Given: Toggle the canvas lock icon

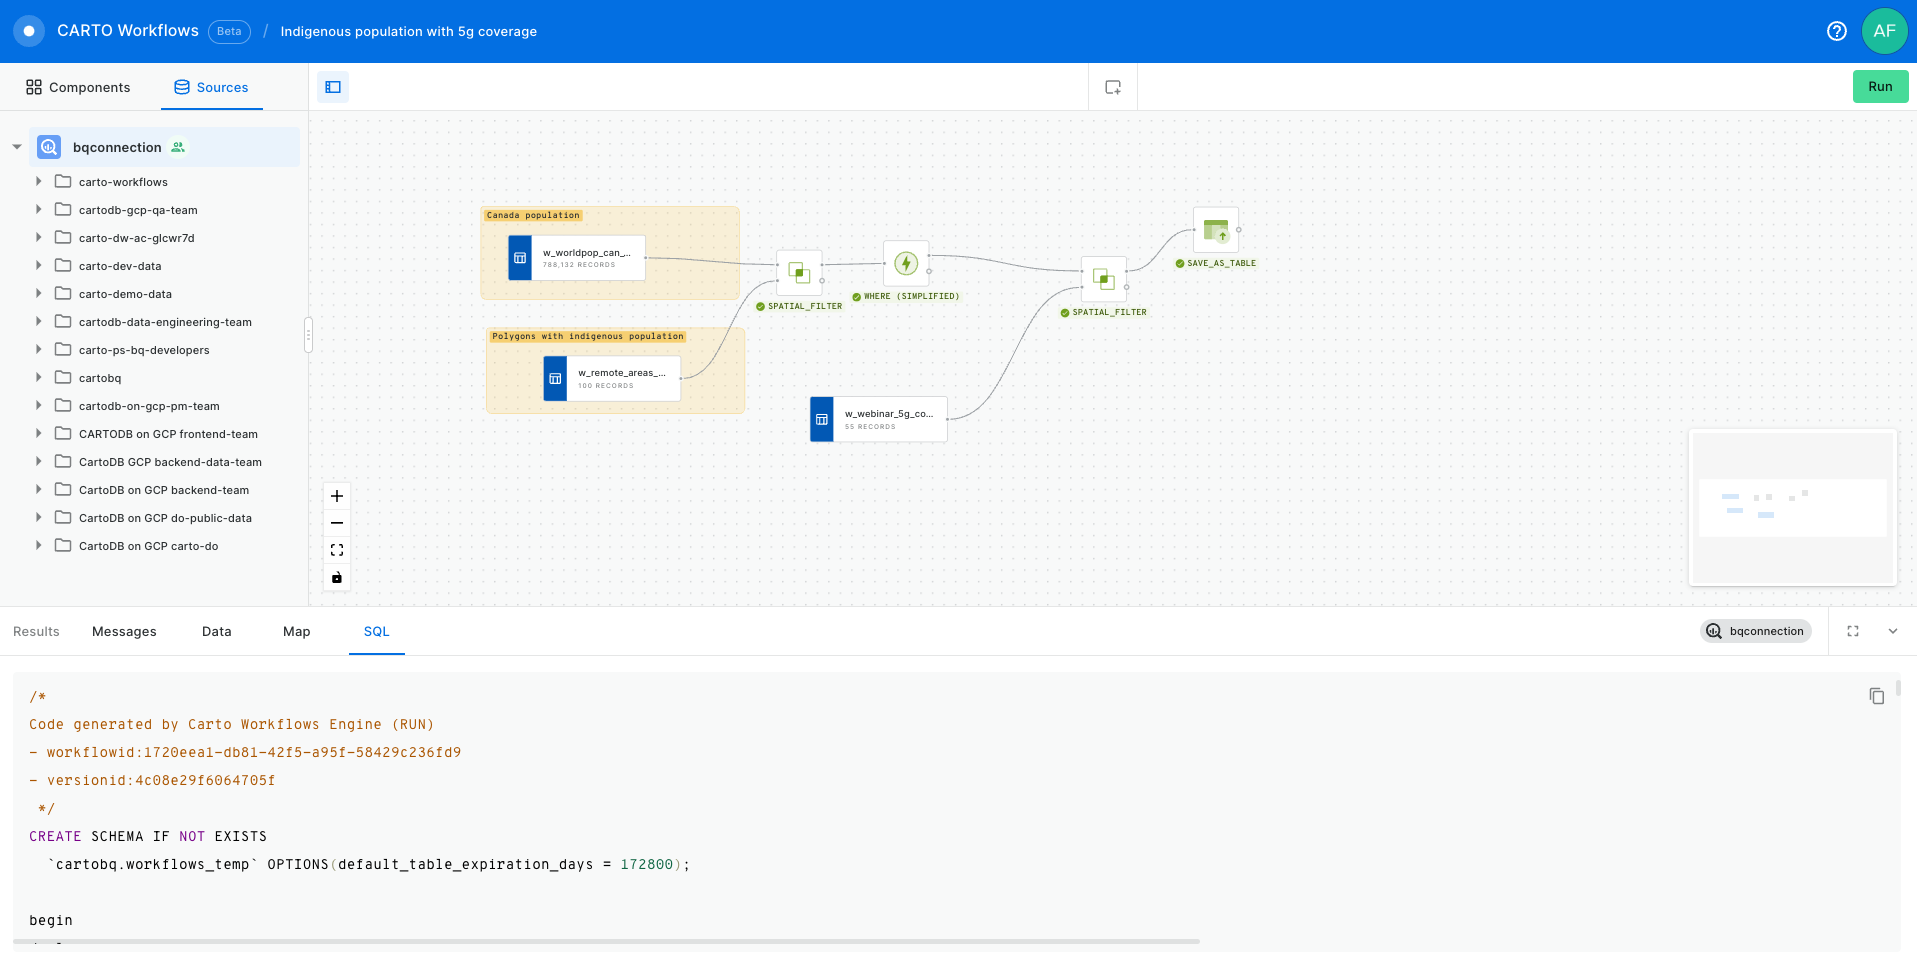Looking at the screenshot, I should click(x=337, y=577).
